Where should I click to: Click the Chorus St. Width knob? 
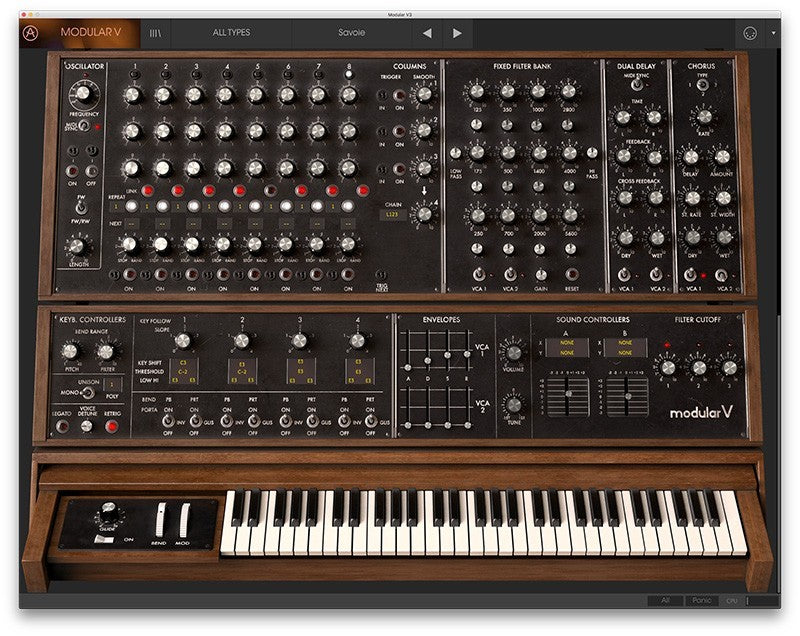pos(723,198)
